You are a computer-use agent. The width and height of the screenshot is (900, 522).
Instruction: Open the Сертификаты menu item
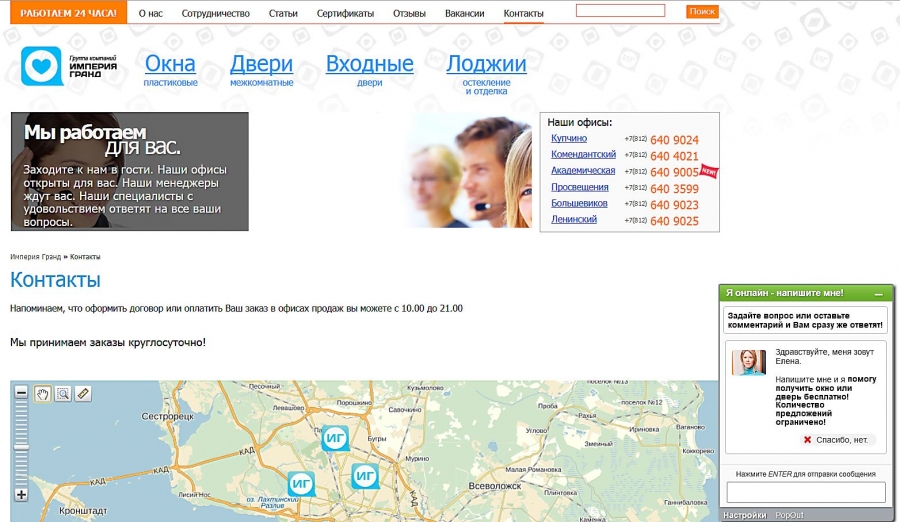coord(345,13)
